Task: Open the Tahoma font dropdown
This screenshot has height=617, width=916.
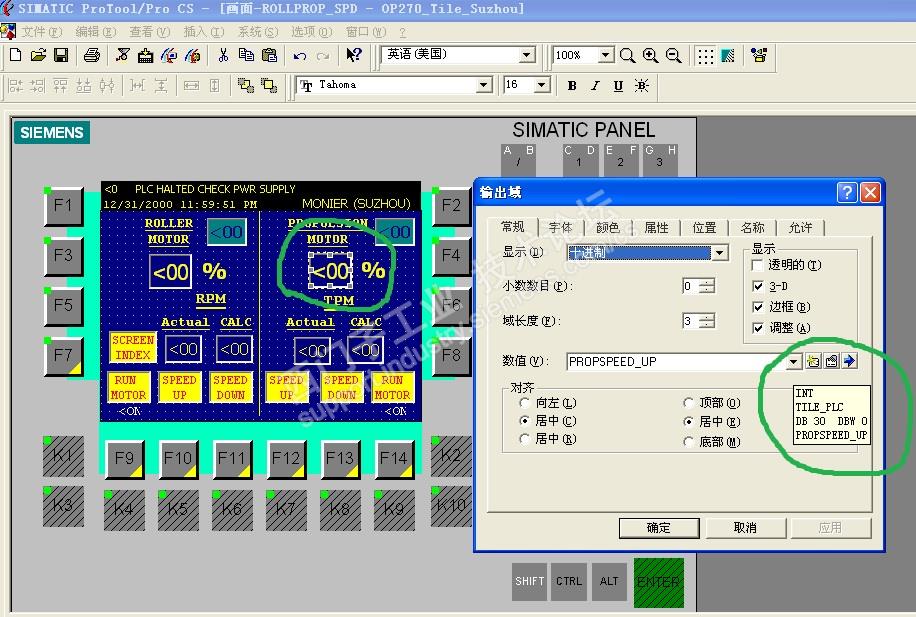Action: [483, 85]
